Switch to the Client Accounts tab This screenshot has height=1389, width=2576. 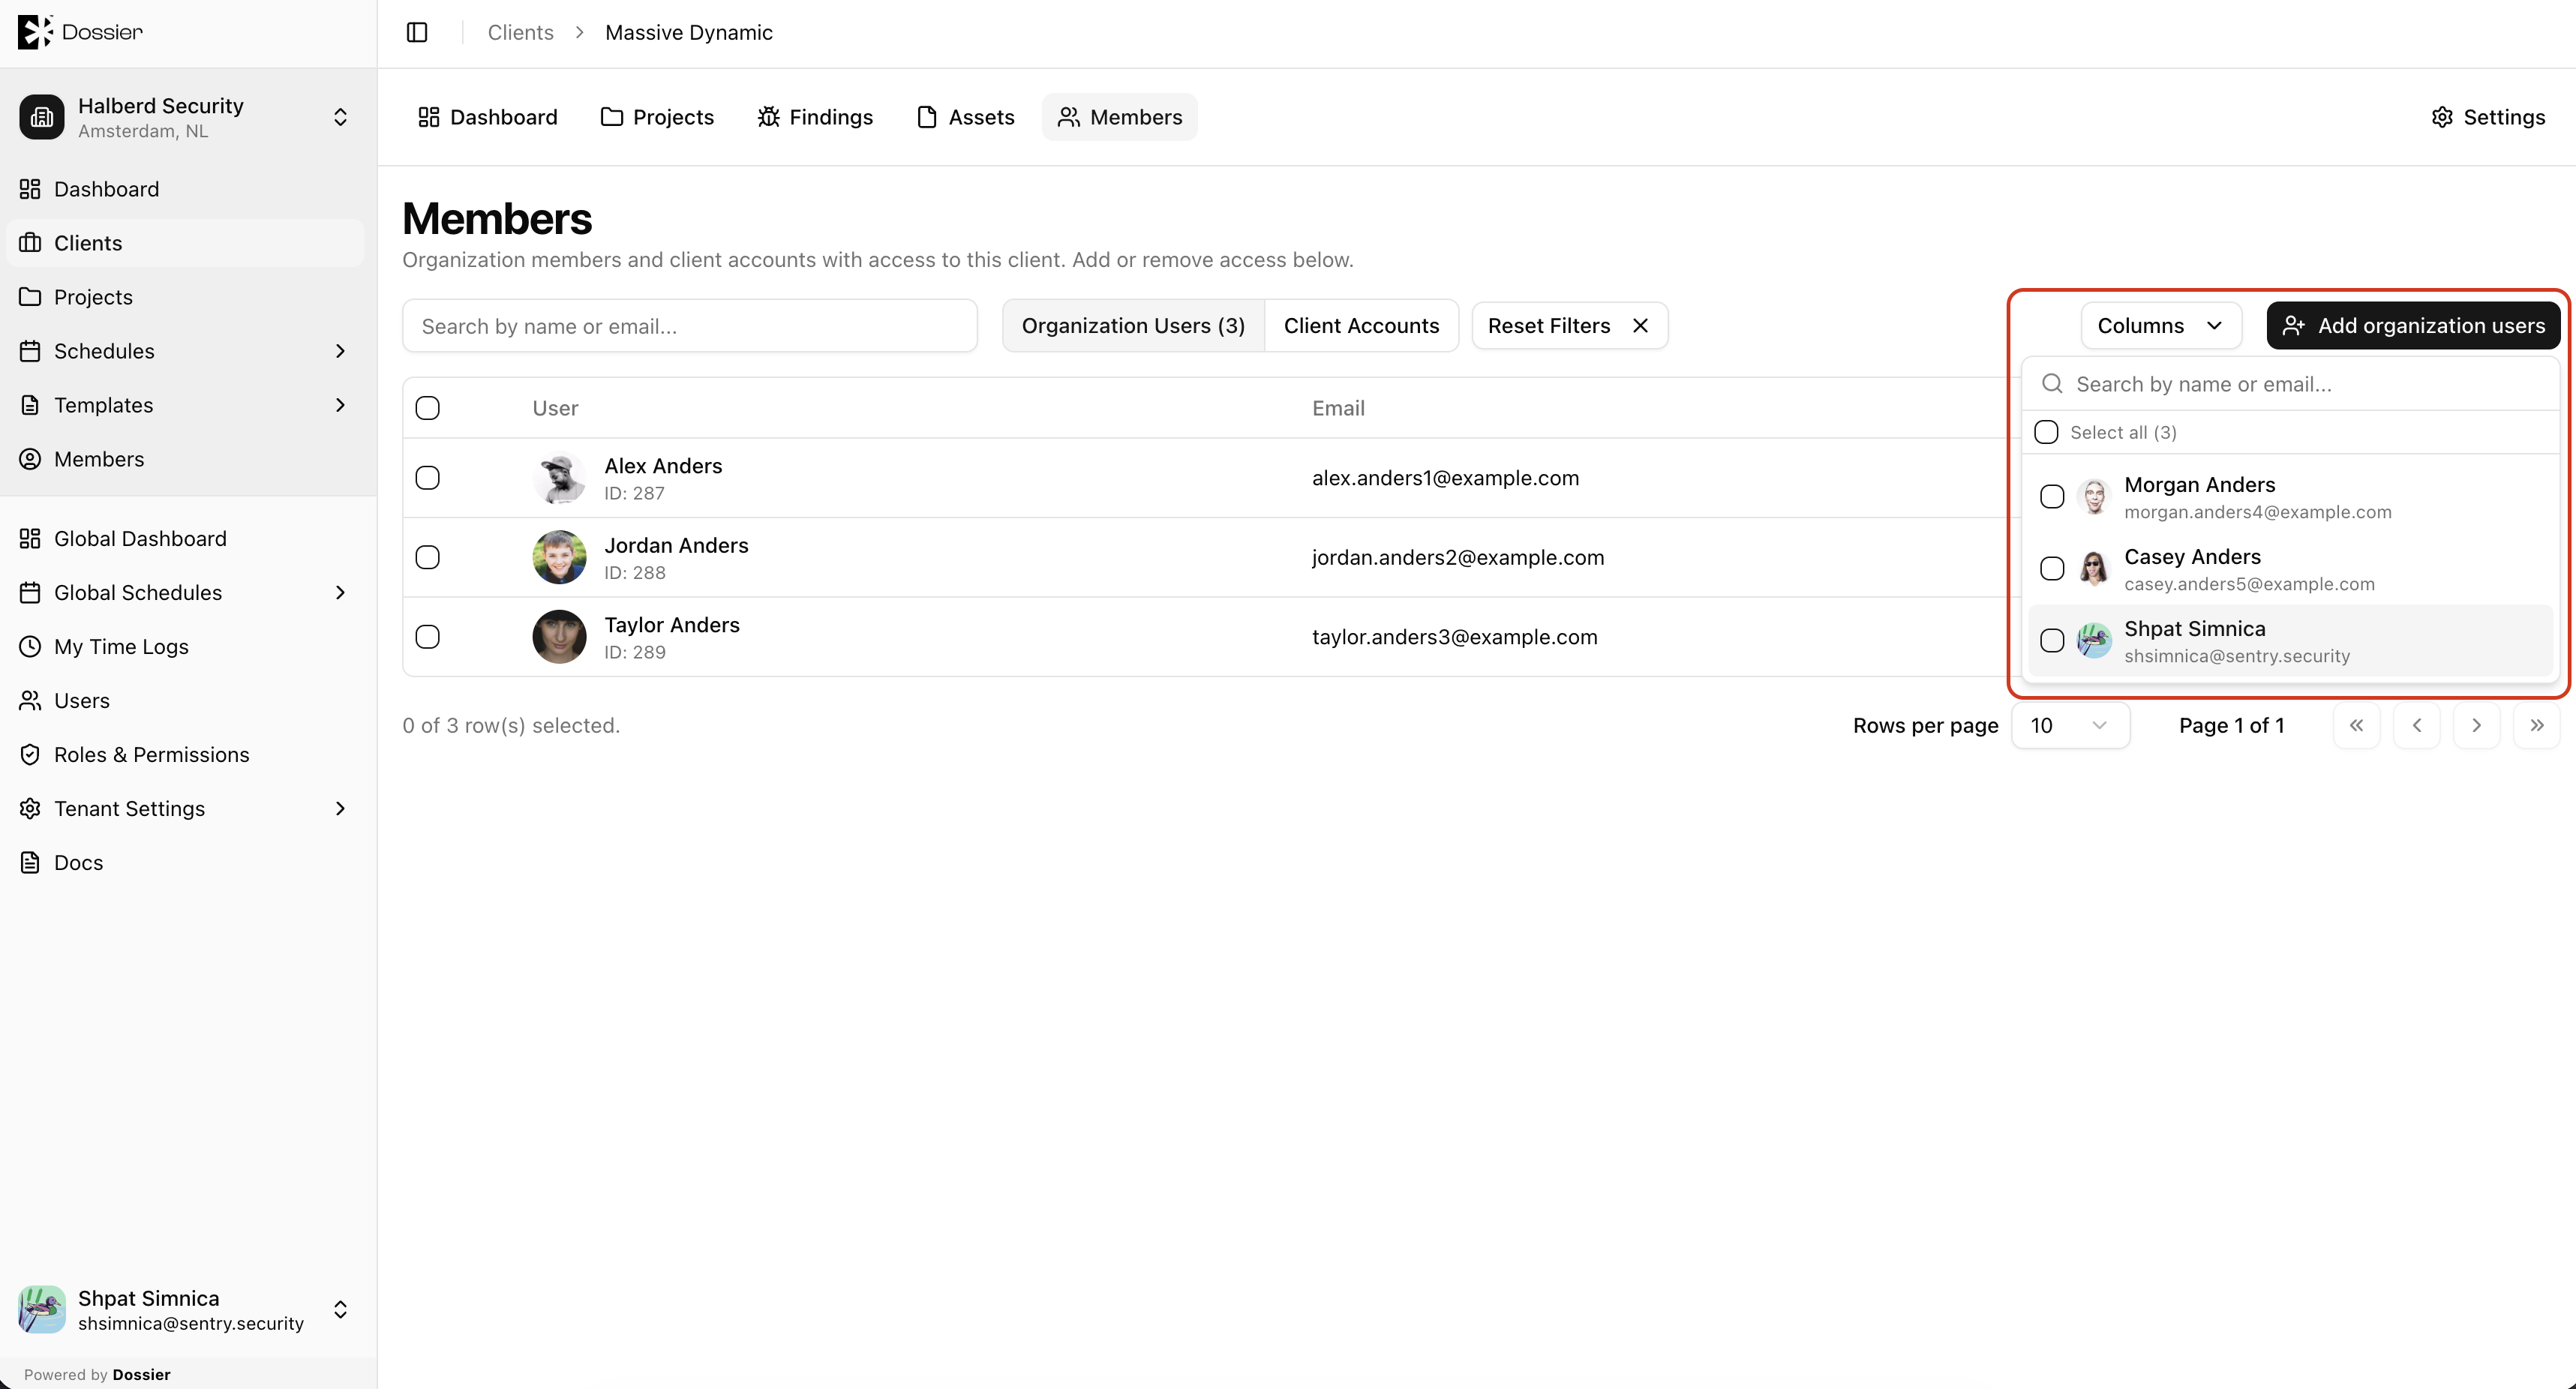click(1361, 325)
